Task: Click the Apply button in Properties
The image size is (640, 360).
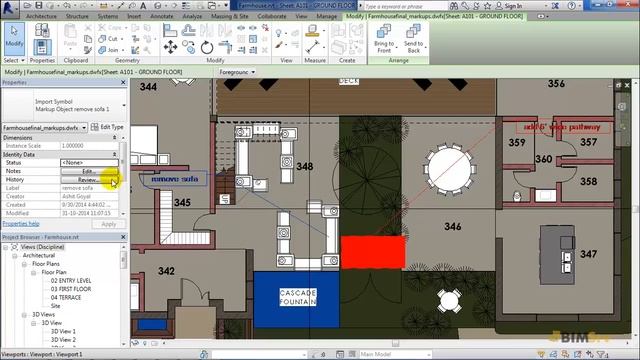Action: (109, 224)
